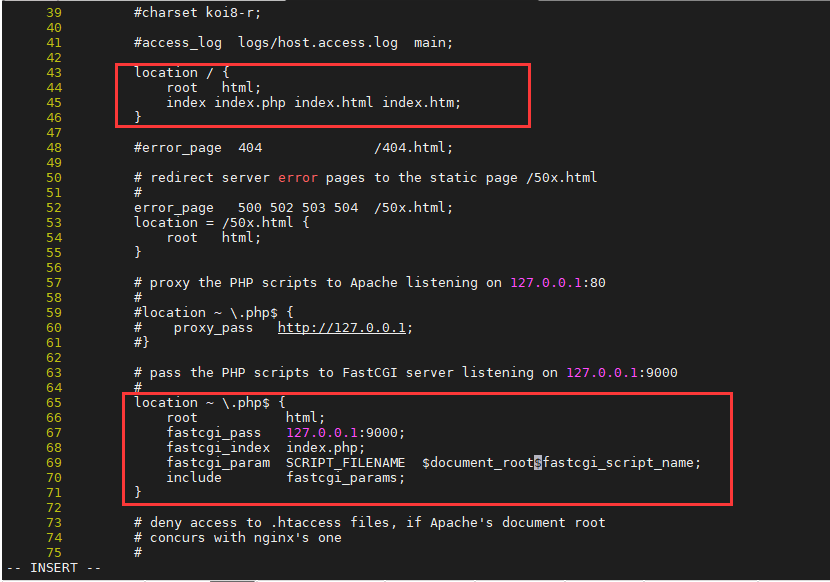Click line number 56
This screenshot has height=582, width=830.
click(x=53, y=268)
